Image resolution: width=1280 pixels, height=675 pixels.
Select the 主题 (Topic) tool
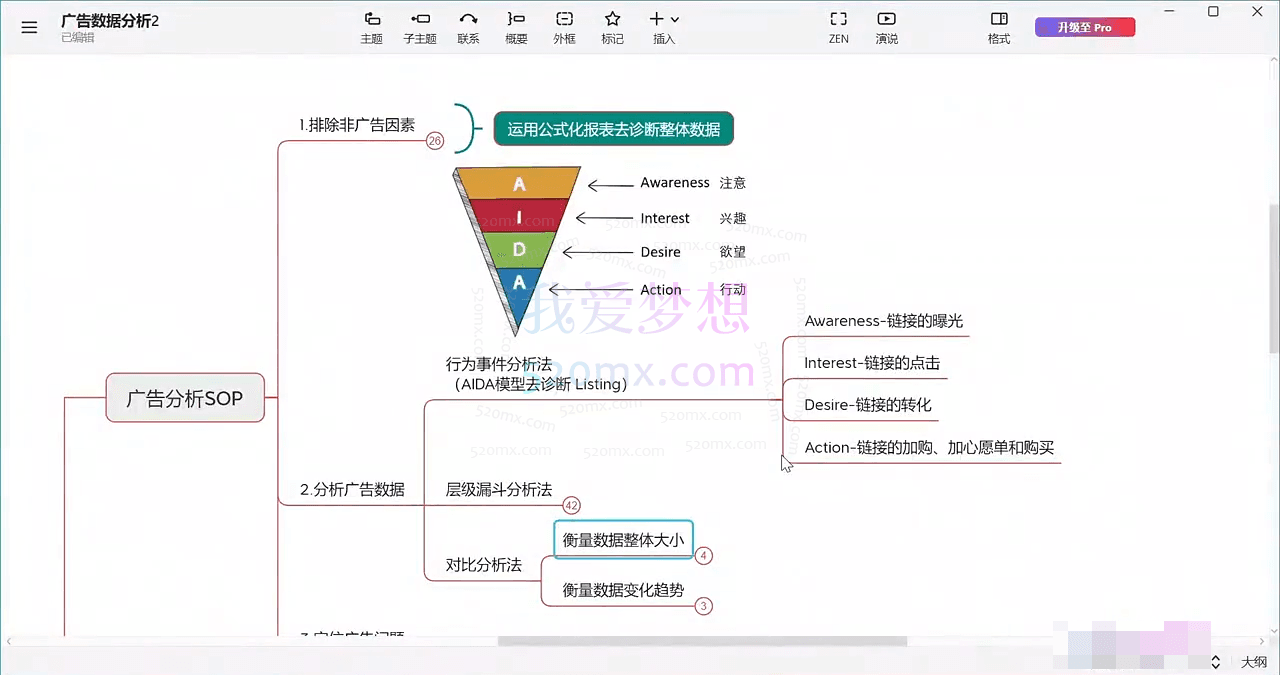point(371,27)
